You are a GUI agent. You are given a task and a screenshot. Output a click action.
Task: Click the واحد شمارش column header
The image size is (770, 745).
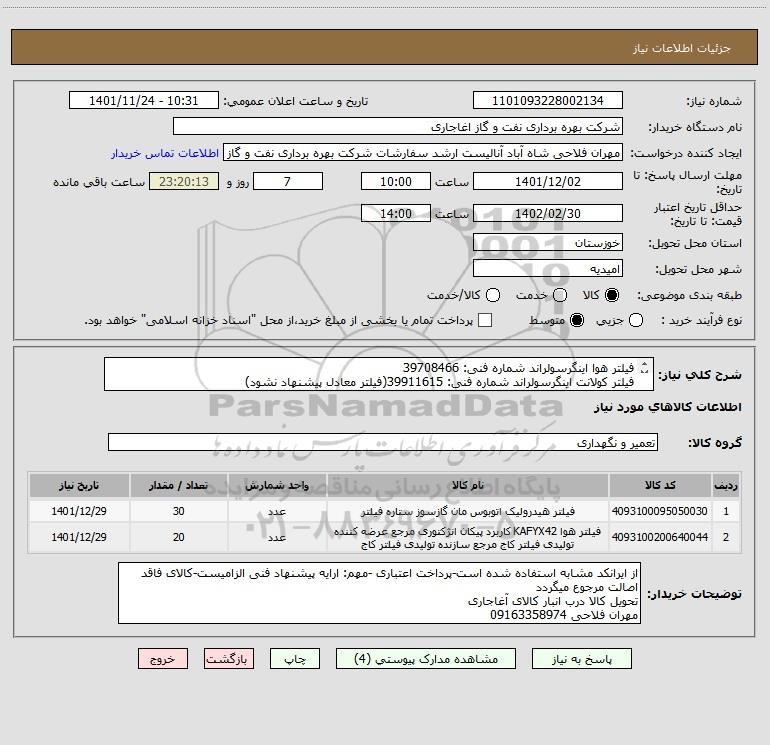pos(277,485)
